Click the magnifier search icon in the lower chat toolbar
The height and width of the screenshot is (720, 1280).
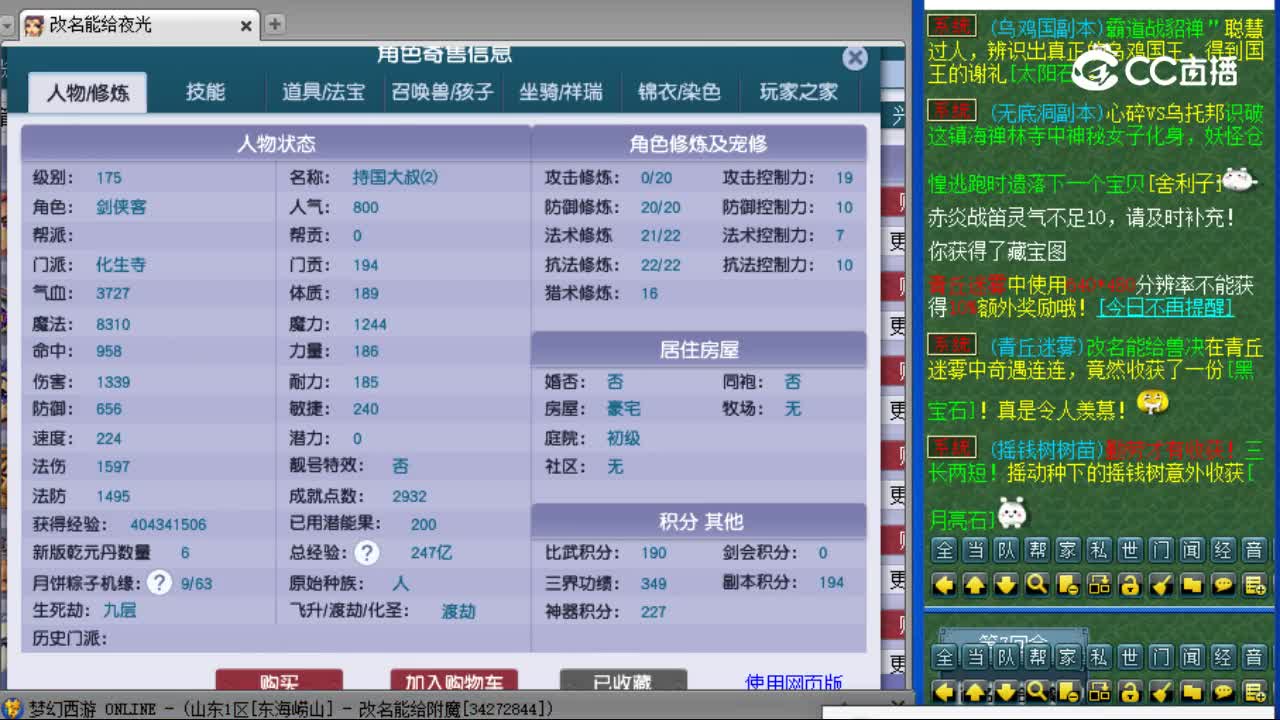(1037, 691)
